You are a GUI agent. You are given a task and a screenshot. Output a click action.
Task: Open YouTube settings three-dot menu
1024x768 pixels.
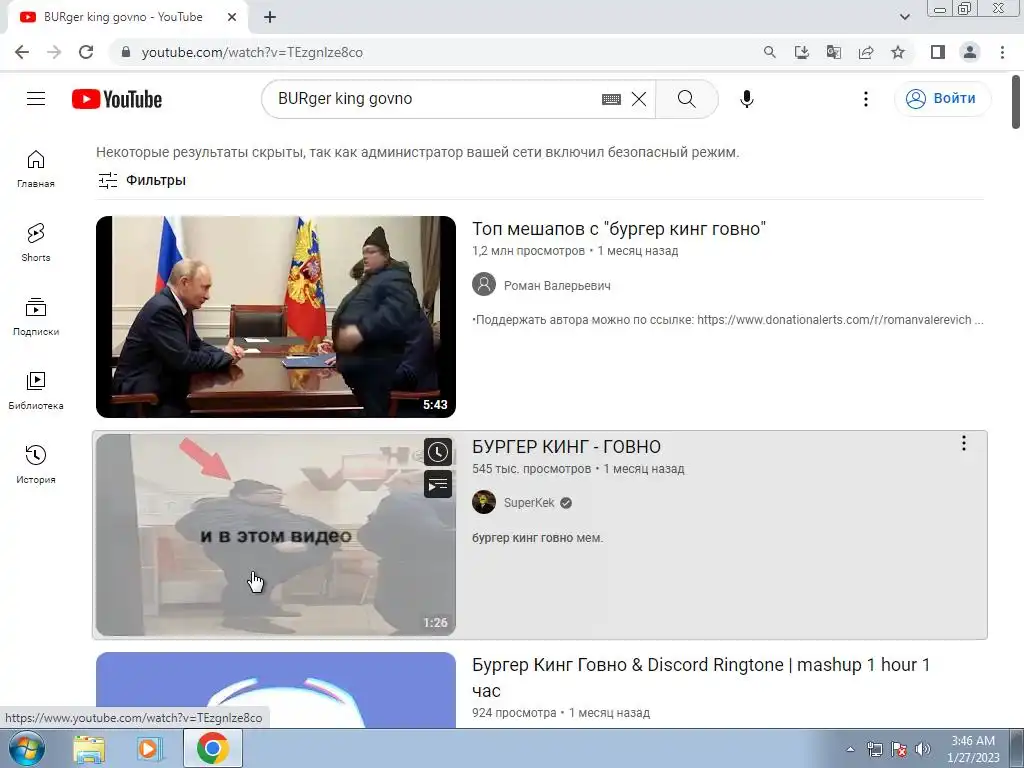point(865,99)
